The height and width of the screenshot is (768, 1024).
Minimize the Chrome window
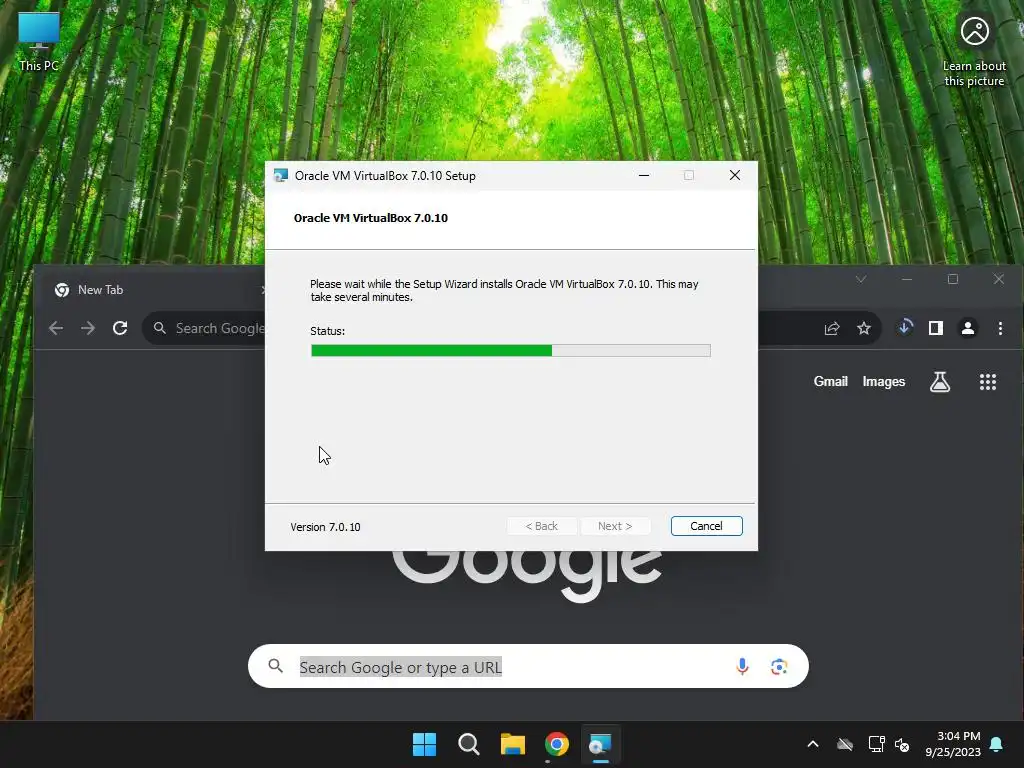click(x=906, y=279)
